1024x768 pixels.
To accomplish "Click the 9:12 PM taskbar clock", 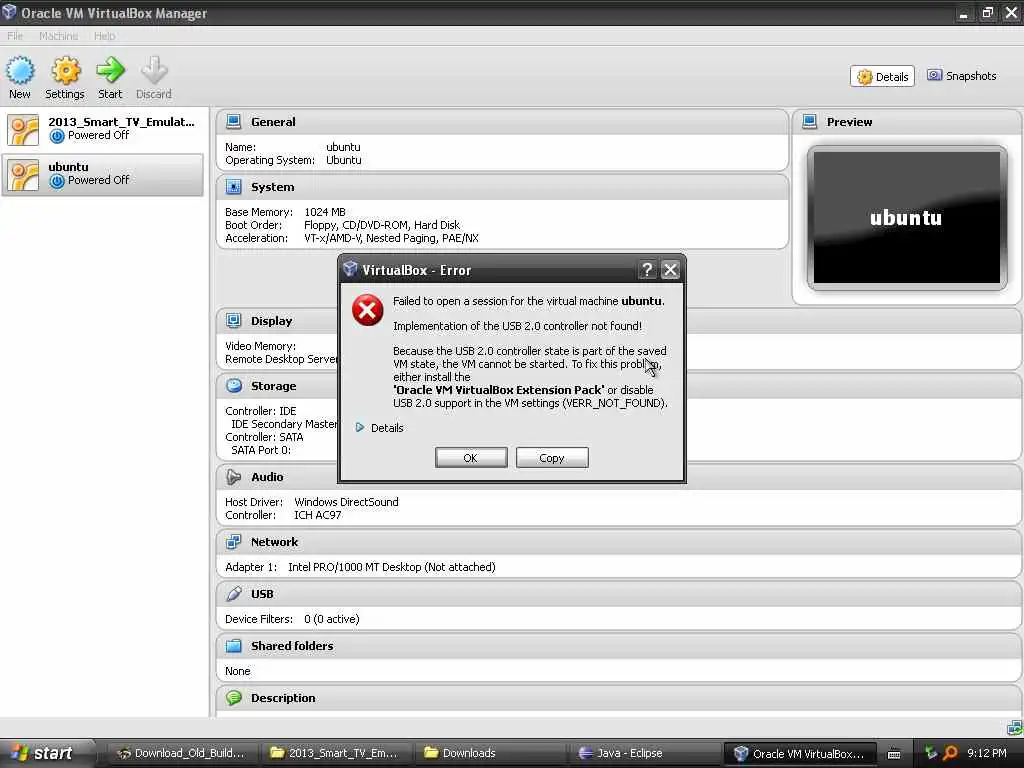I will [987, 753].
